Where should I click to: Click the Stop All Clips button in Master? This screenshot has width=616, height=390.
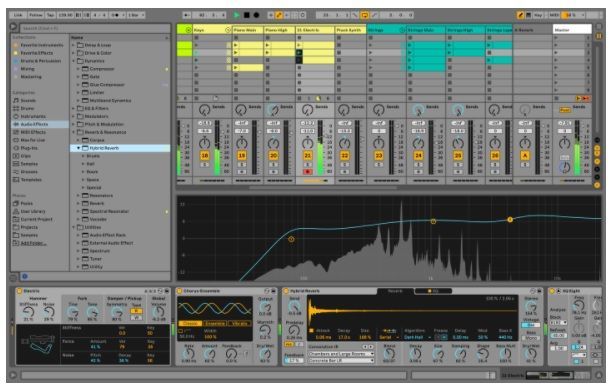coord(556,98)
